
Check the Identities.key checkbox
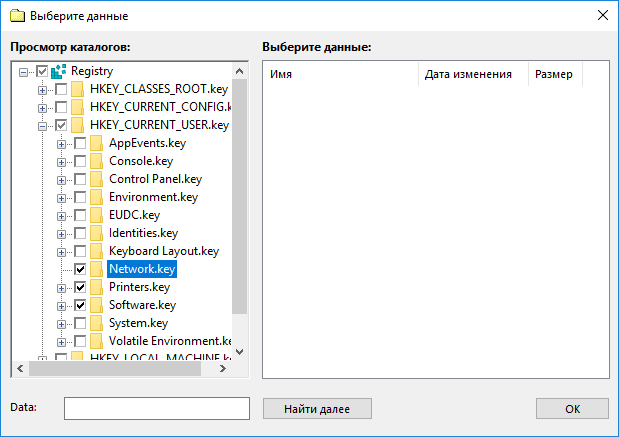pos(80,233)
